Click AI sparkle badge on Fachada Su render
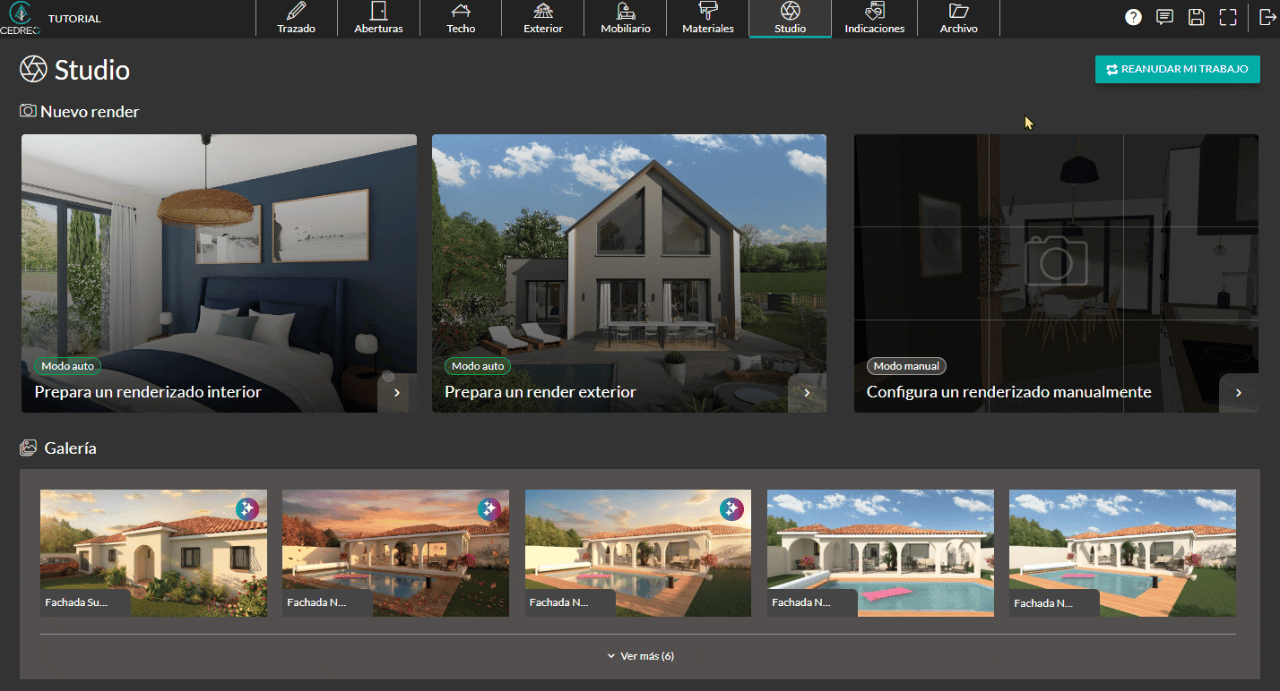This screenshot has height=691, width=1280. pos(247,509)
